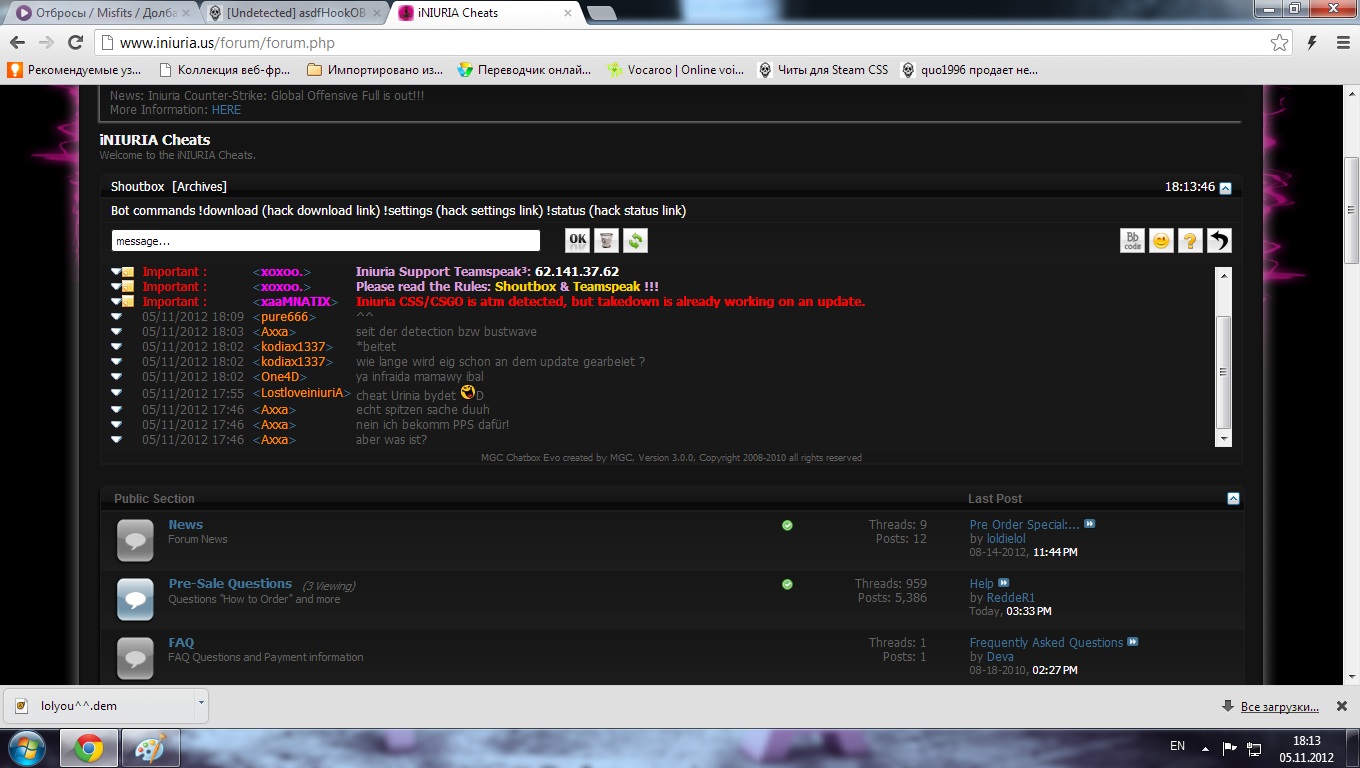Click the lightning bolt extension icon
The height and width of the screenshot is (768, 1360).
(1313, 42)
